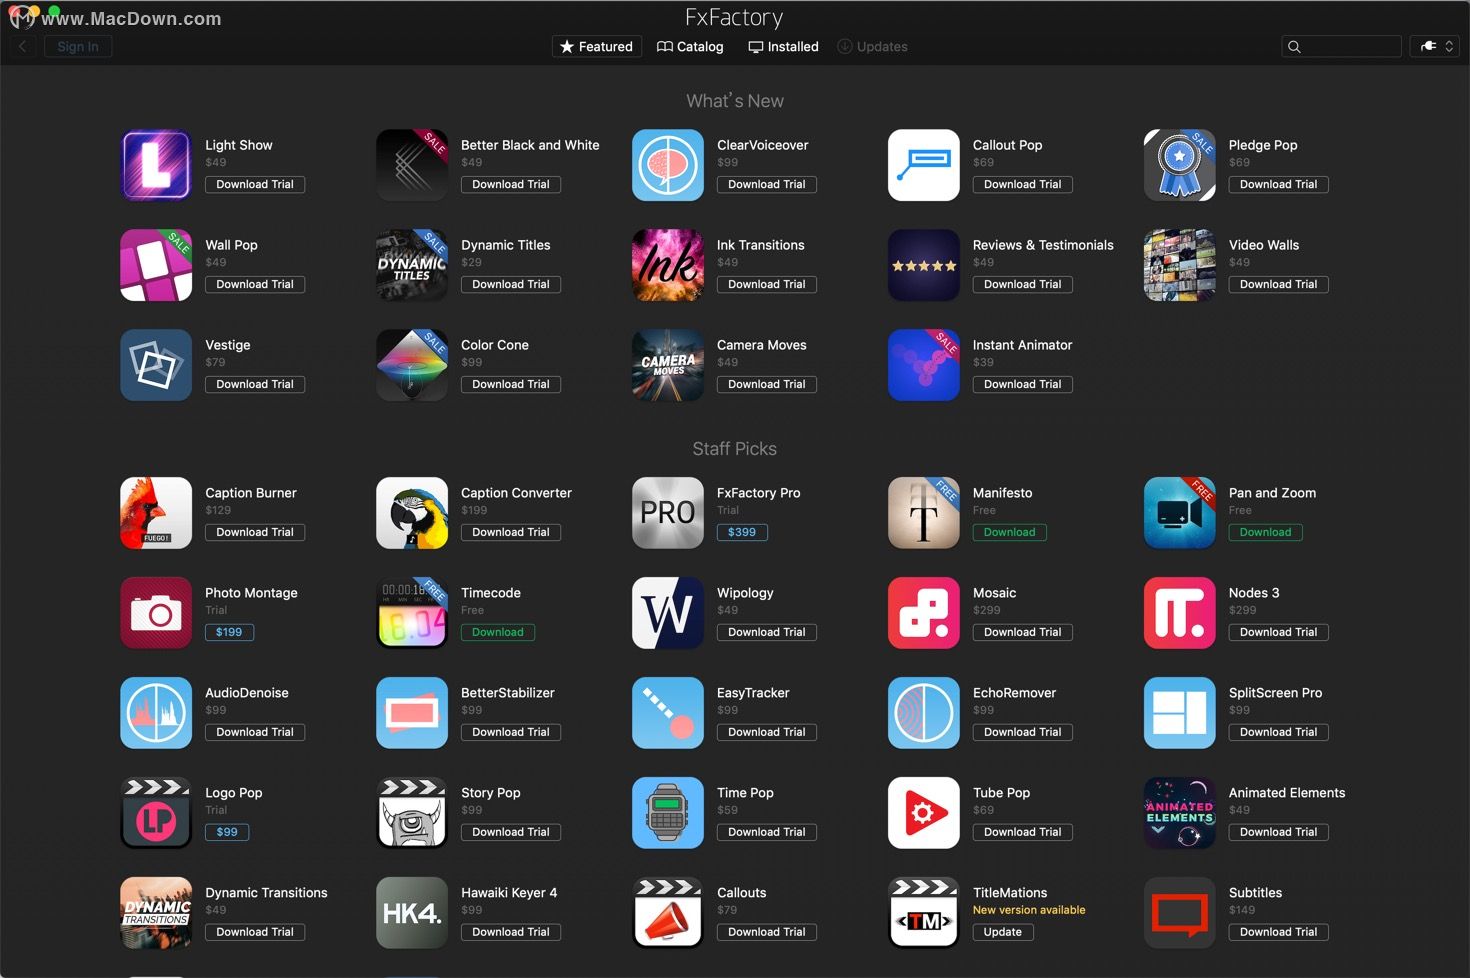Open the Updates tab

(872, 47)
